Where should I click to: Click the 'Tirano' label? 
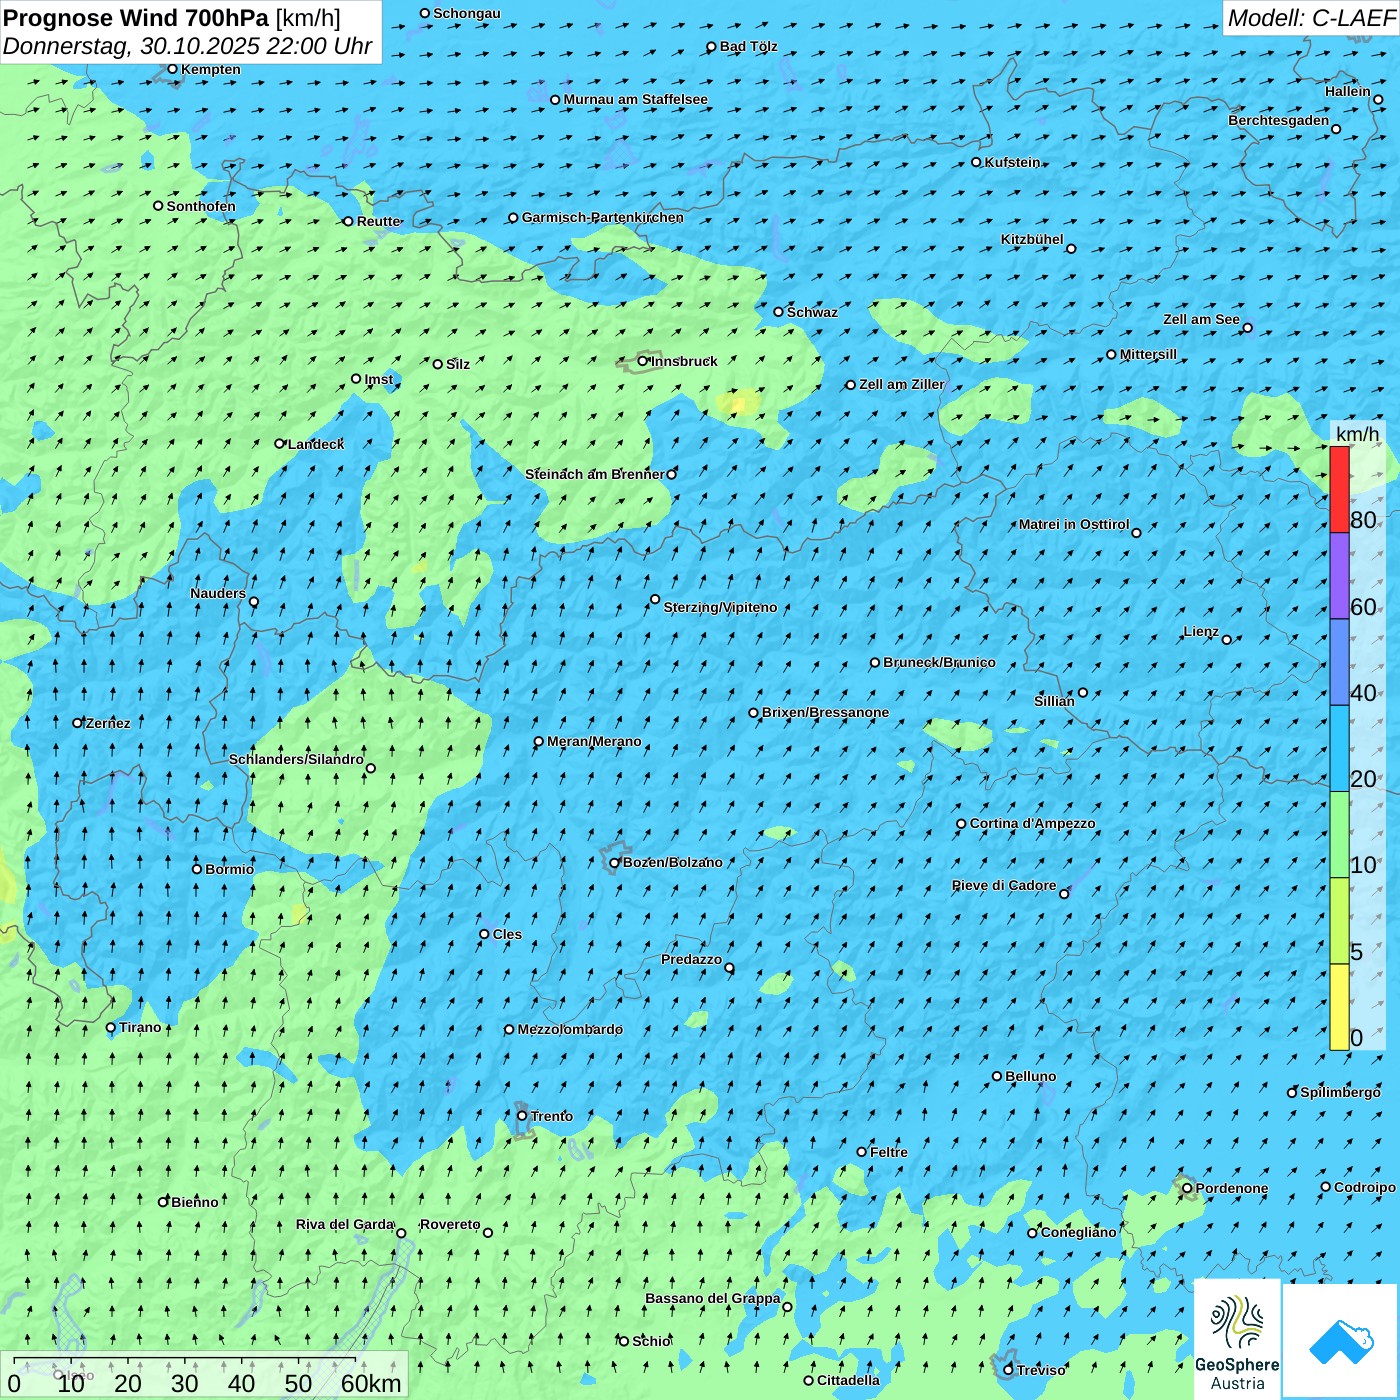(x=140, y=1027)
